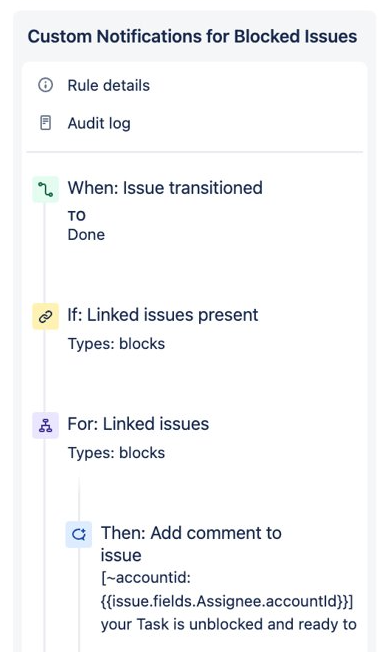Click Types: blocks under the If condition
The image size is (378, 652).
[116, 344]
